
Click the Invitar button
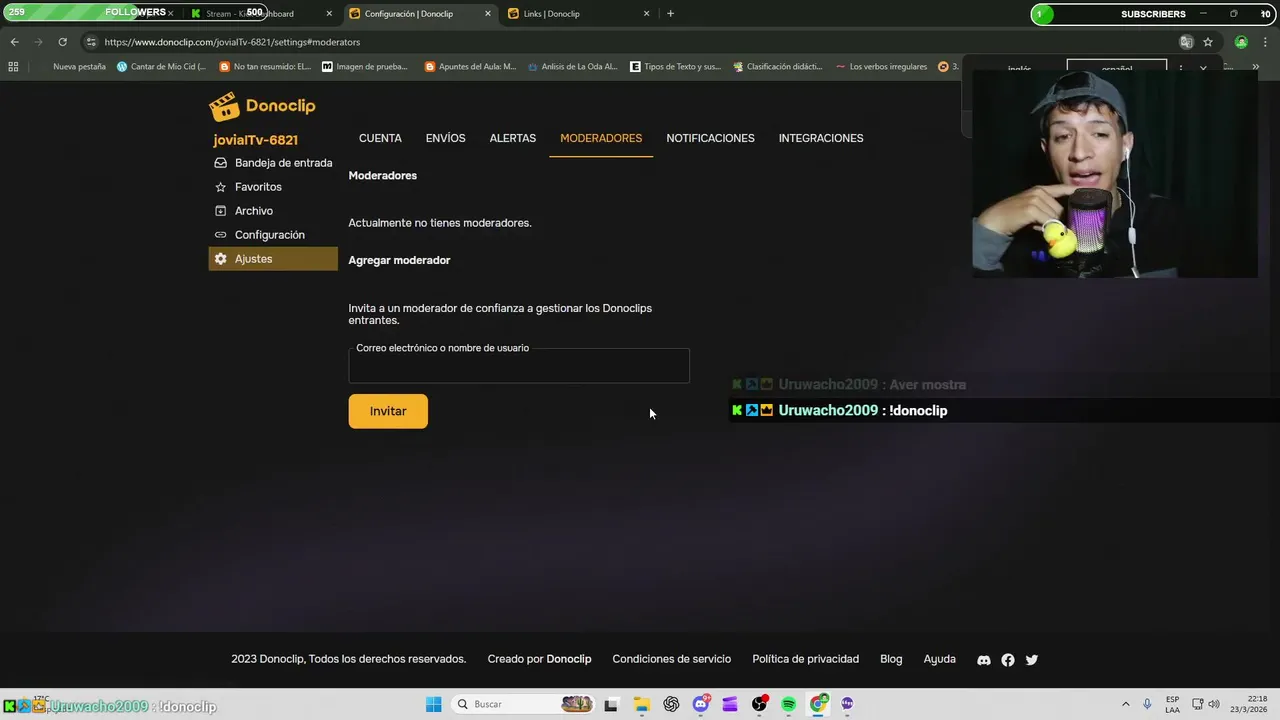[x=388, y=411]
